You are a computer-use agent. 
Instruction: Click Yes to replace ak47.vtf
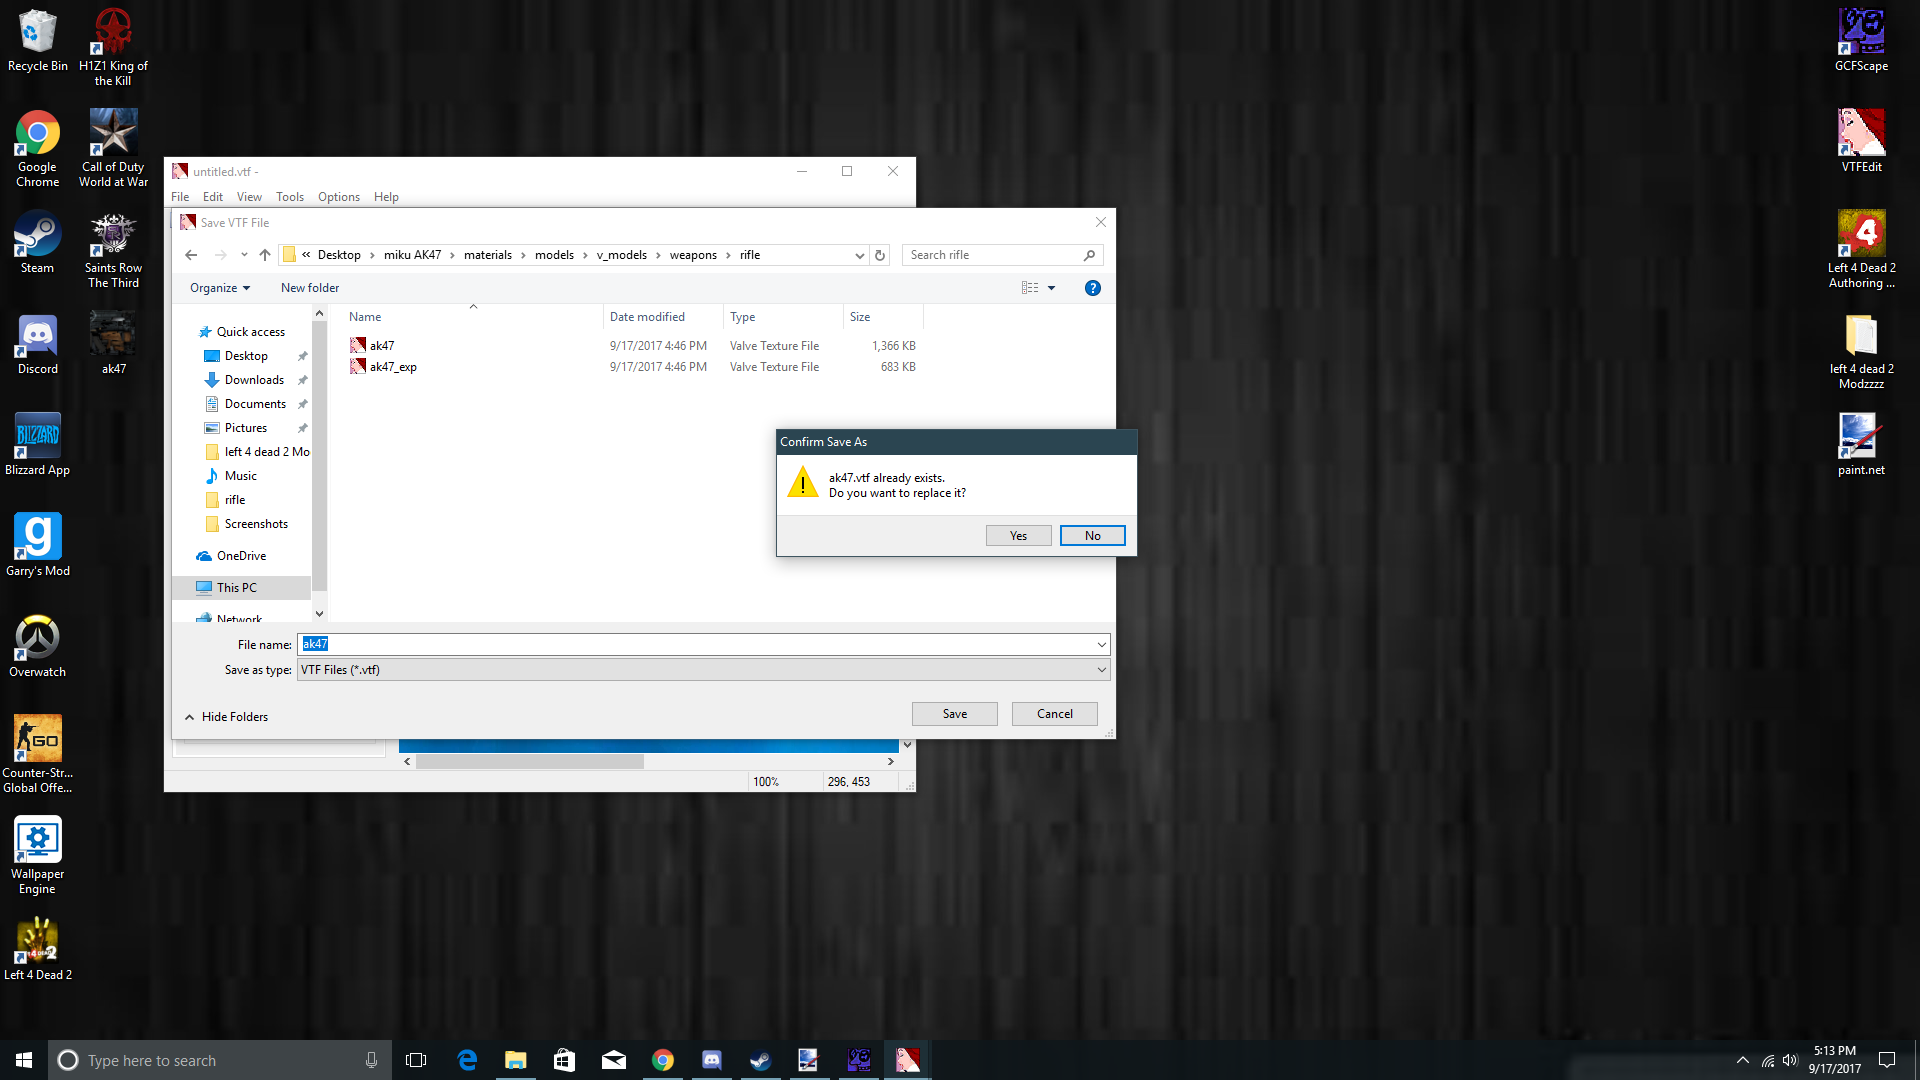[1018, 536]
